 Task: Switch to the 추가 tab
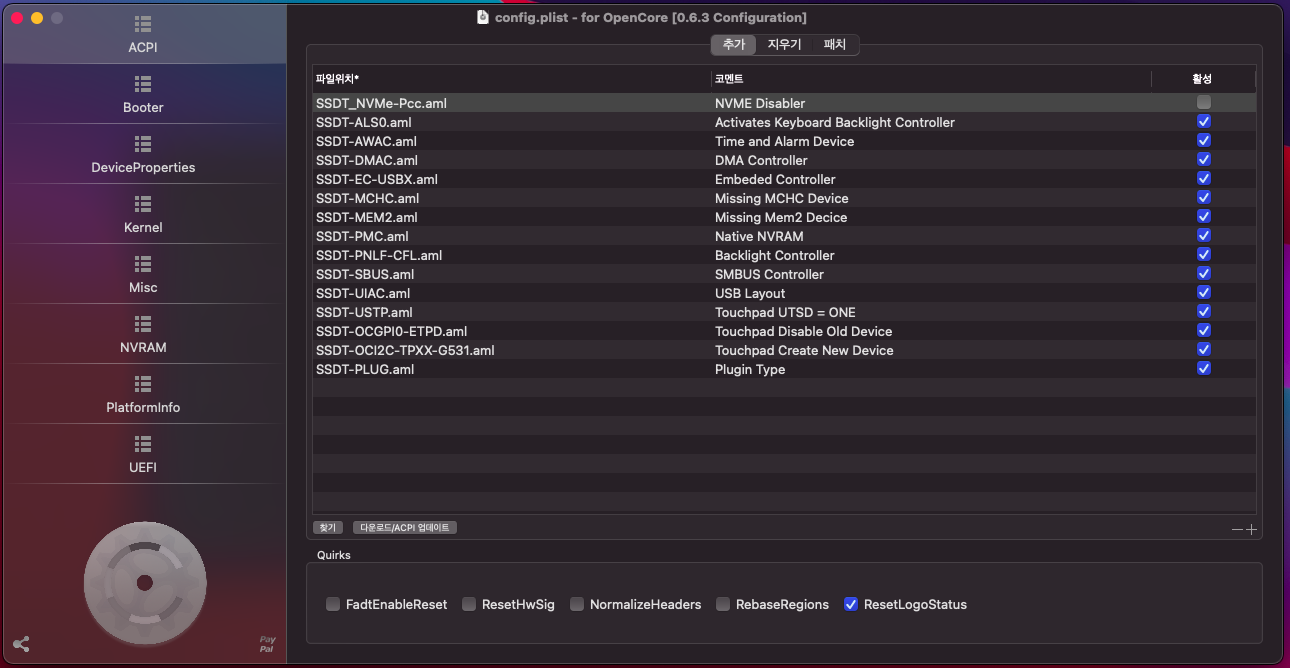pos(734,45)
